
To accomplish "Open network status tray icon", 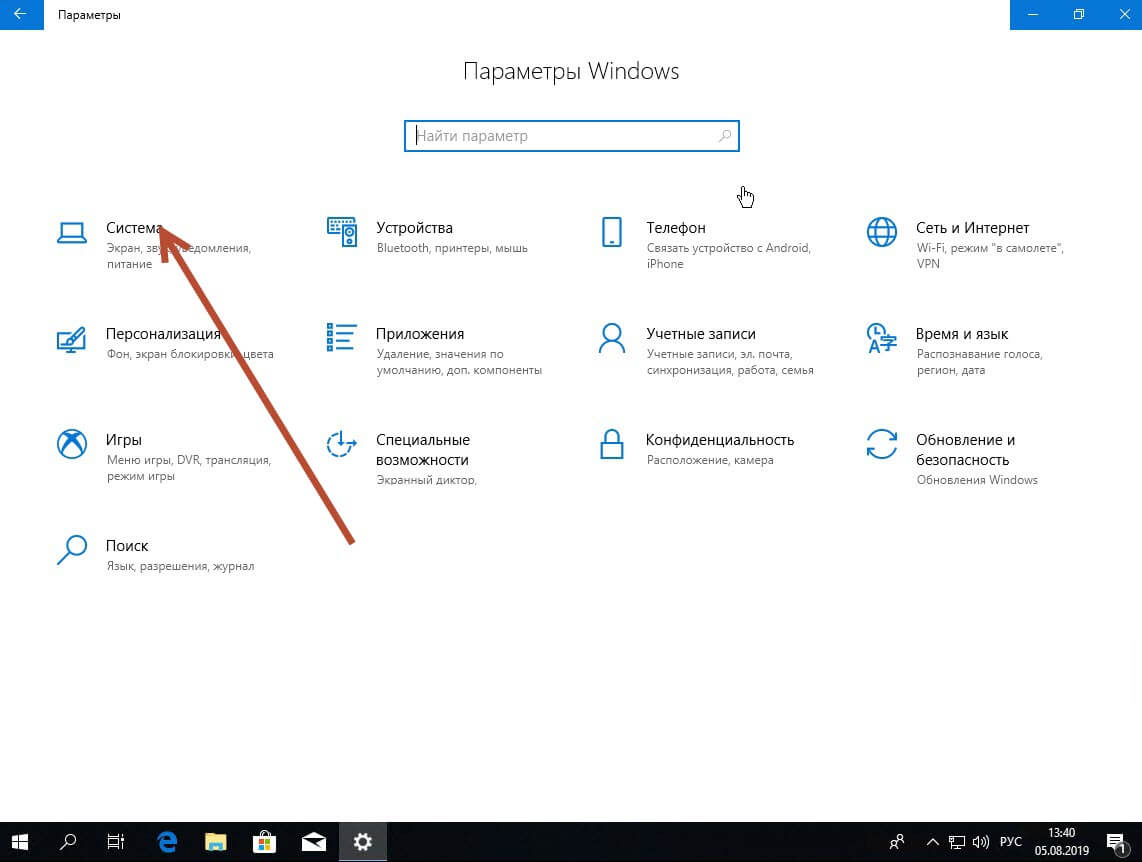I will 956,842.
